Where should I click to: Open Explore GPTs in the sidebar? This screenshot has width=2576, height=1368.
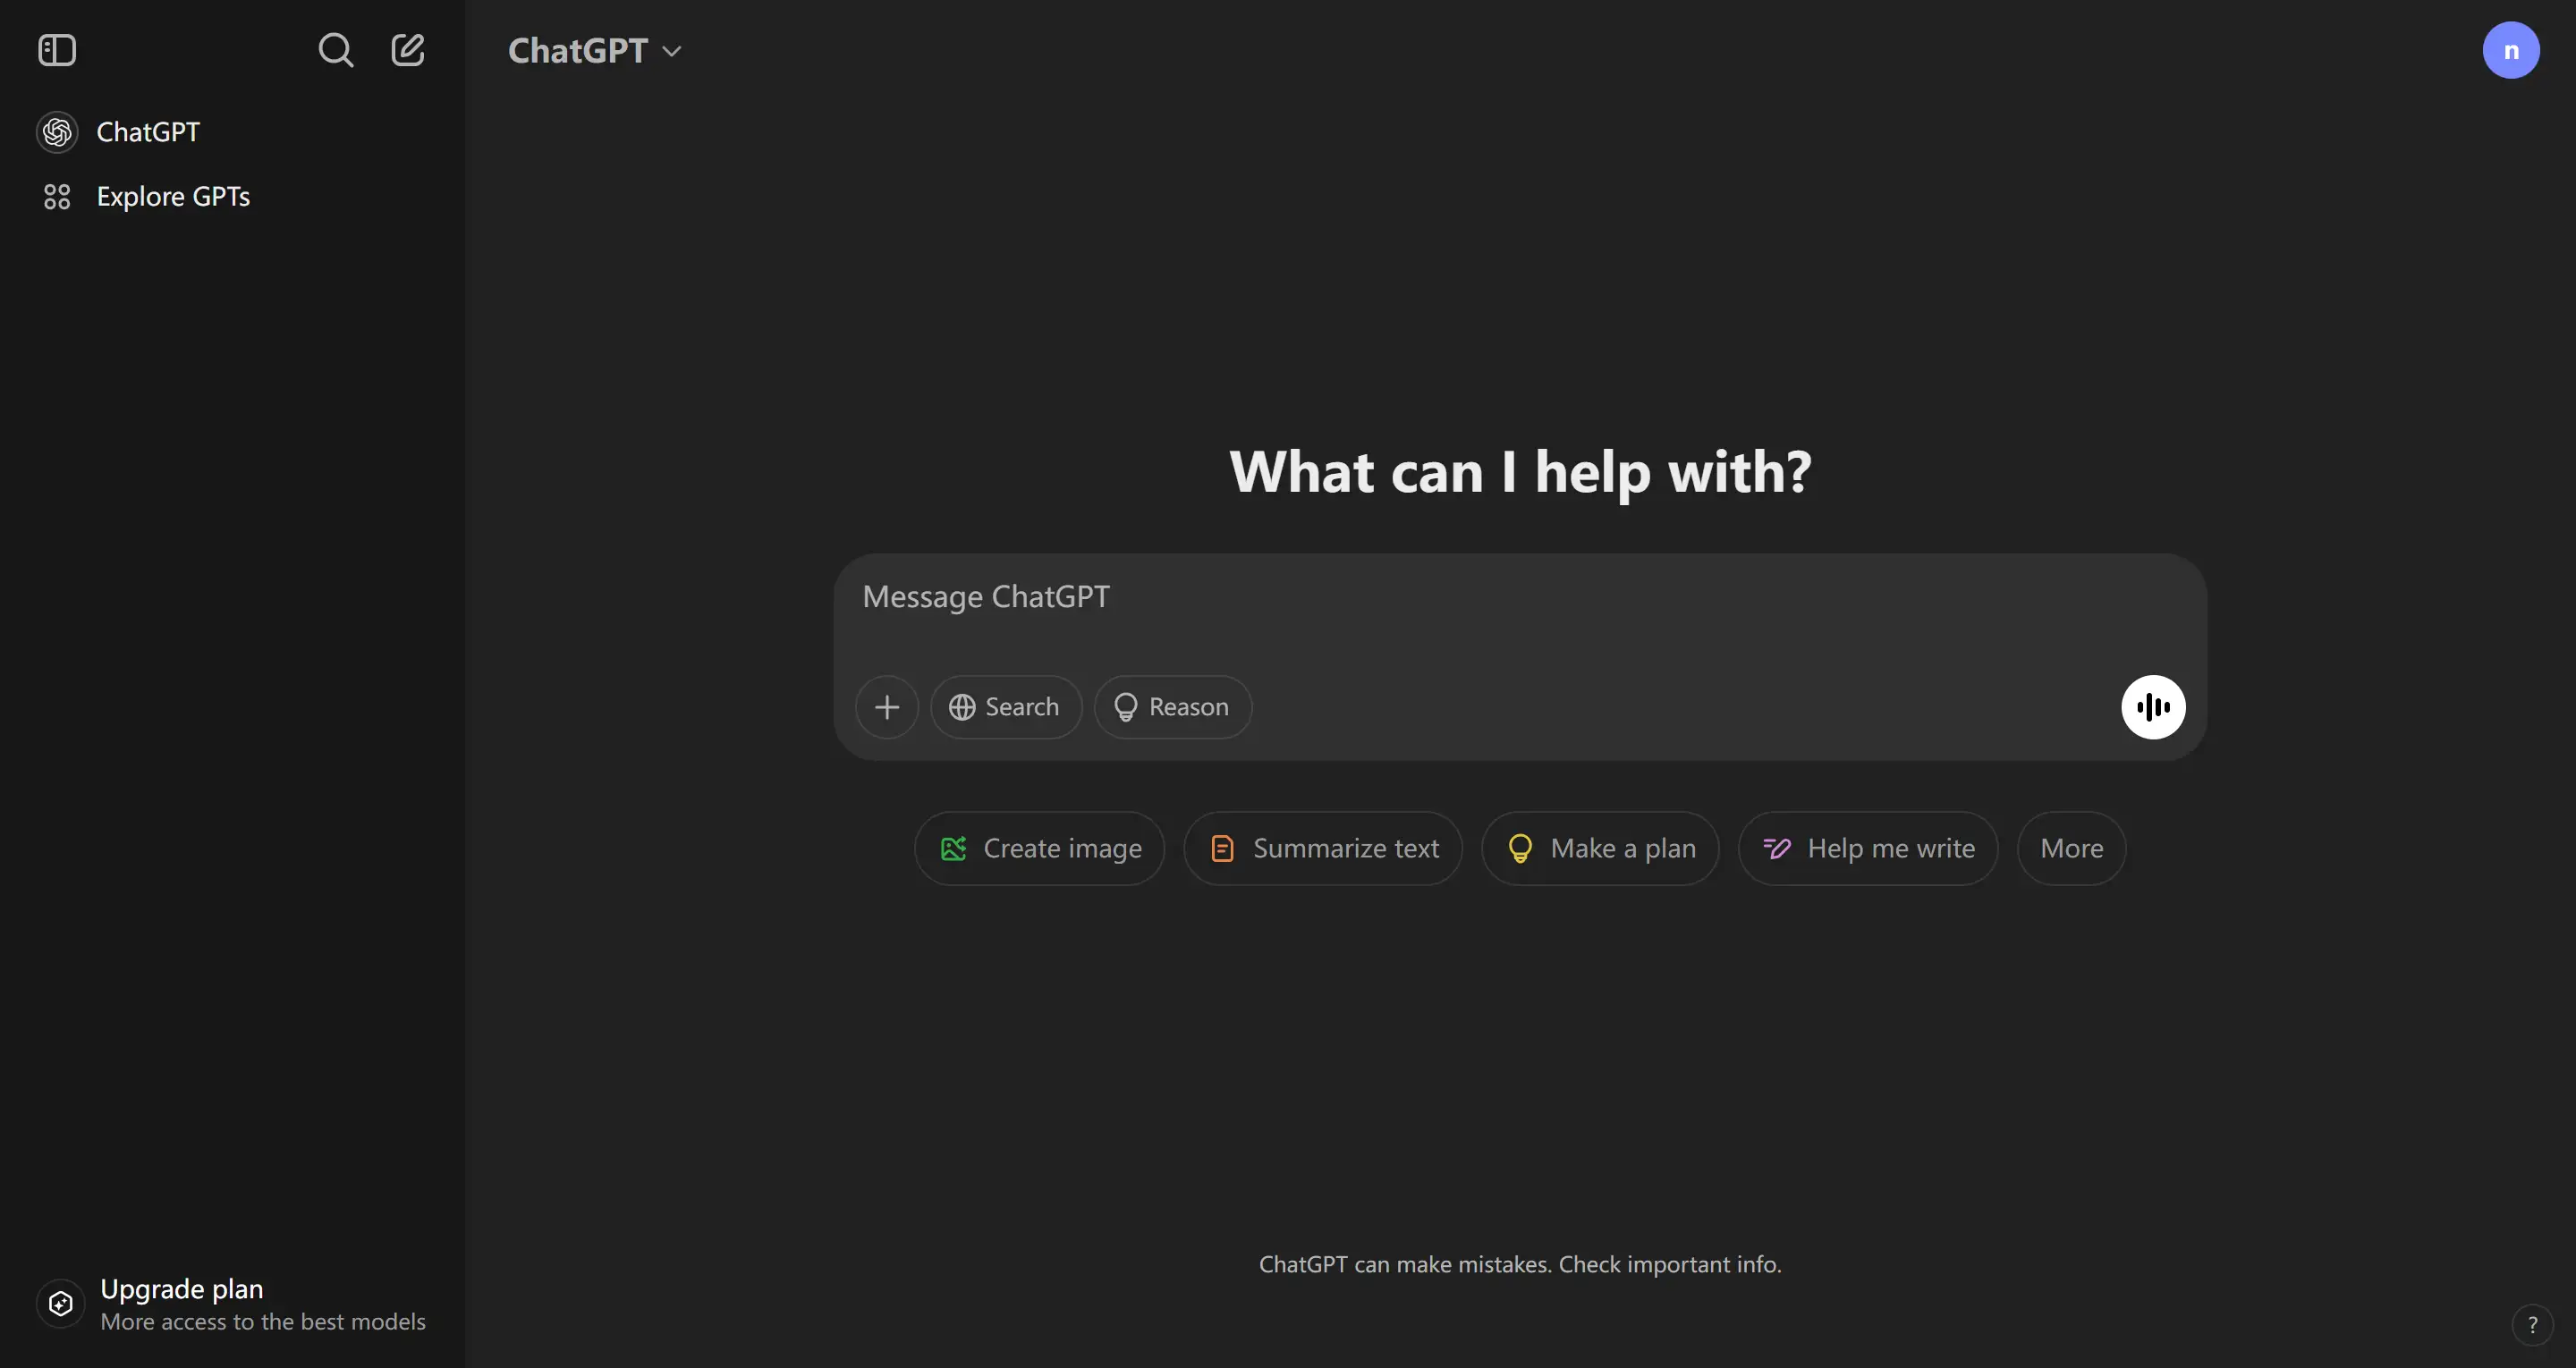232,196
